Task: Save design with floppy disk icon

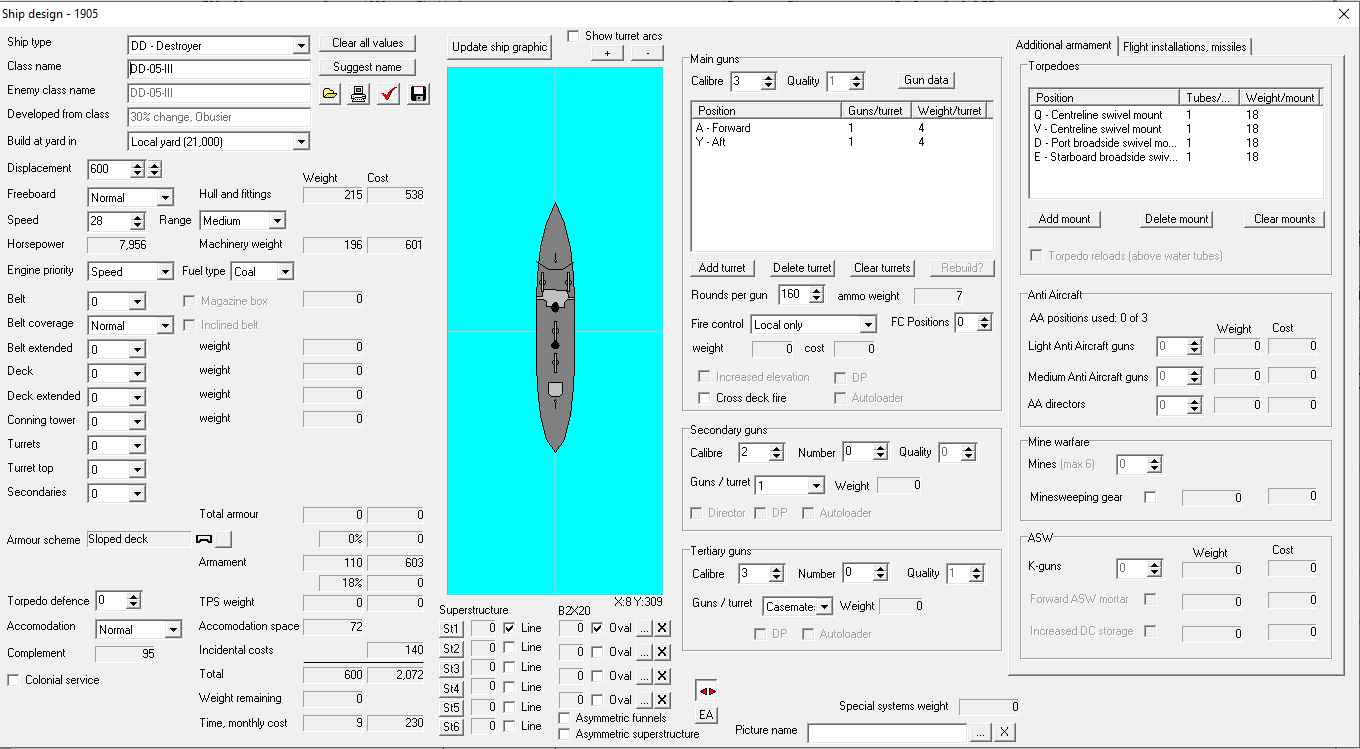Action: tap(419, 94)
